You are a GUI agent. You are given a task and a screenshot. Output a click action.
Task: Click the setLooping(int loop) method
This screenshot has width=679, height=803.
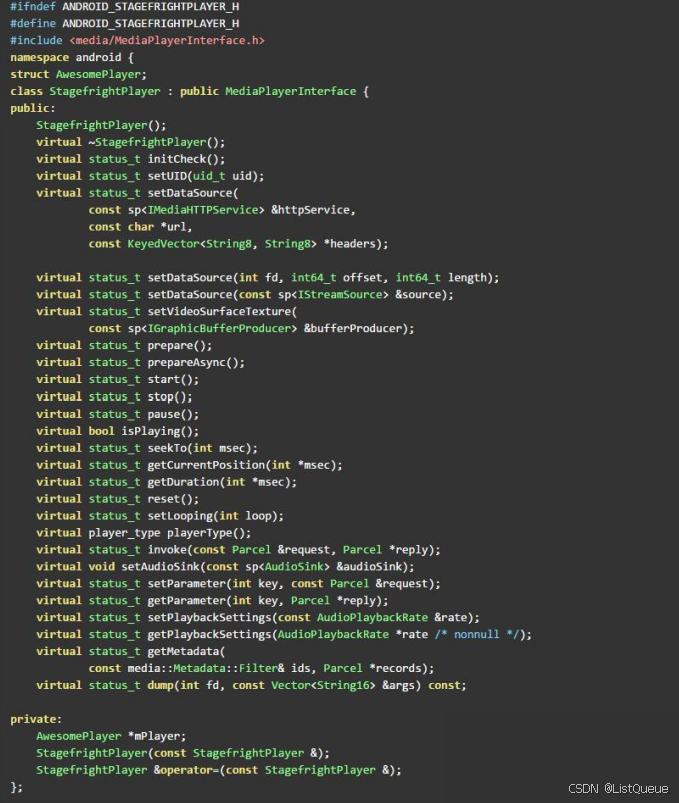click(216, 515)
